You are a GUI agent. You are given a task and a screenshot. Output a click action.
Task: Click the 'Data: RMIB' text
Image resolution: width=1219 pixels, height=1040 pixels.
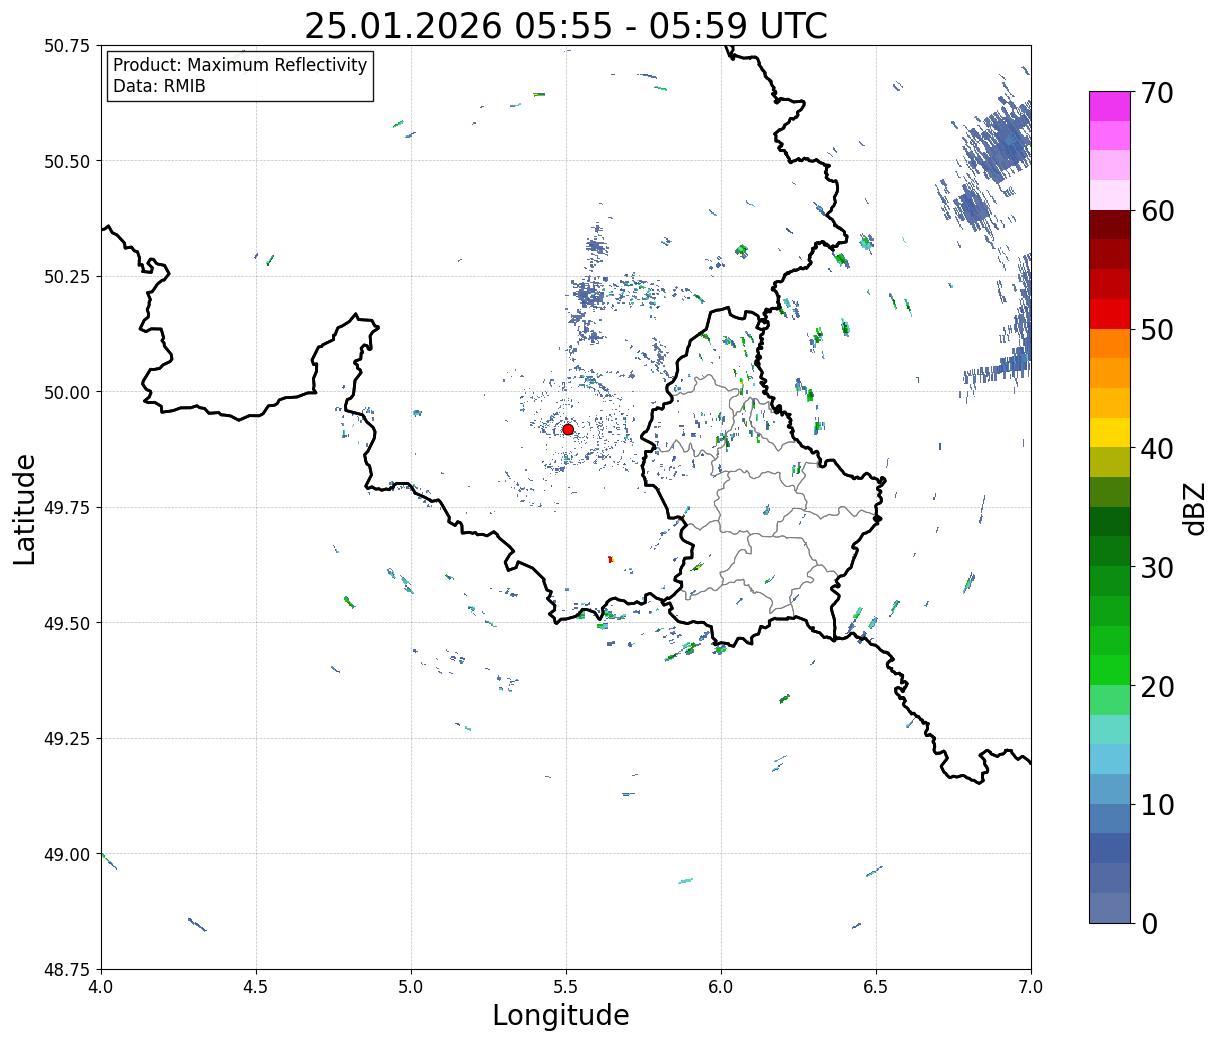(x=159, y=87)
